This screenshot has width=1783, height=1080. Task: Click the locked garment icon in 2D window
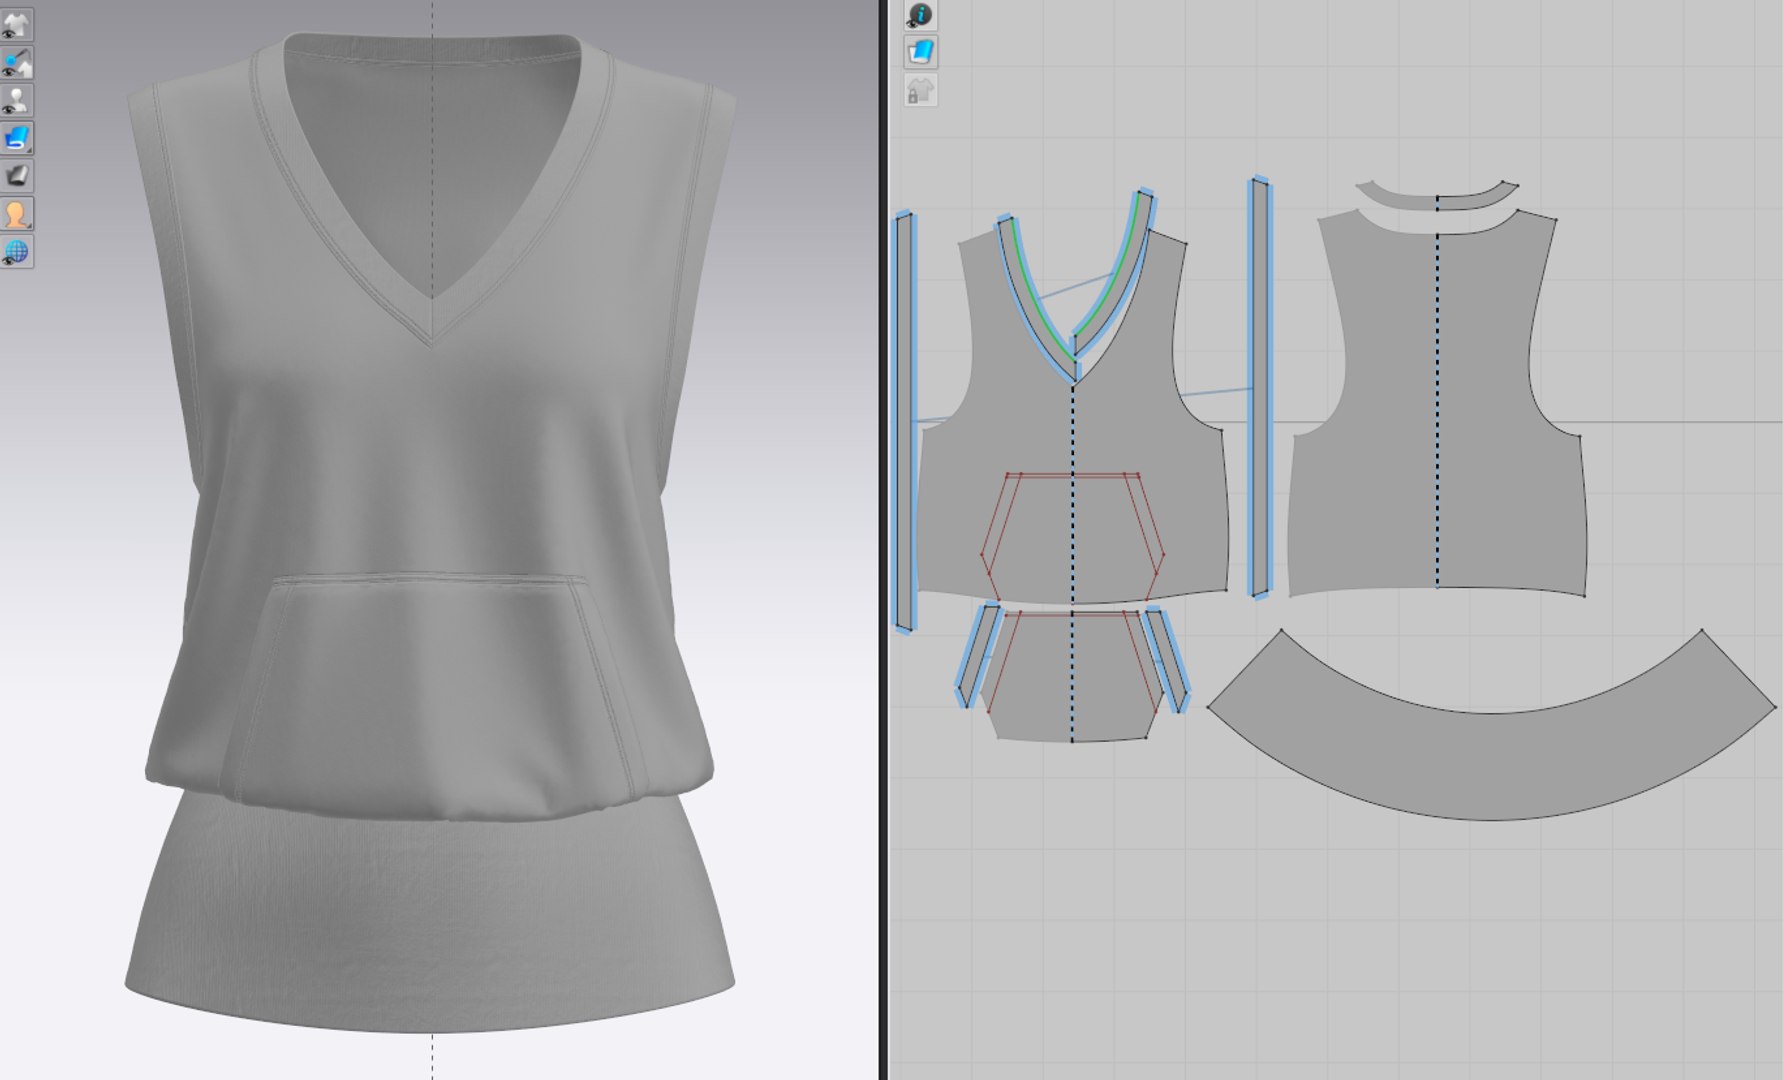pos(920,91)
